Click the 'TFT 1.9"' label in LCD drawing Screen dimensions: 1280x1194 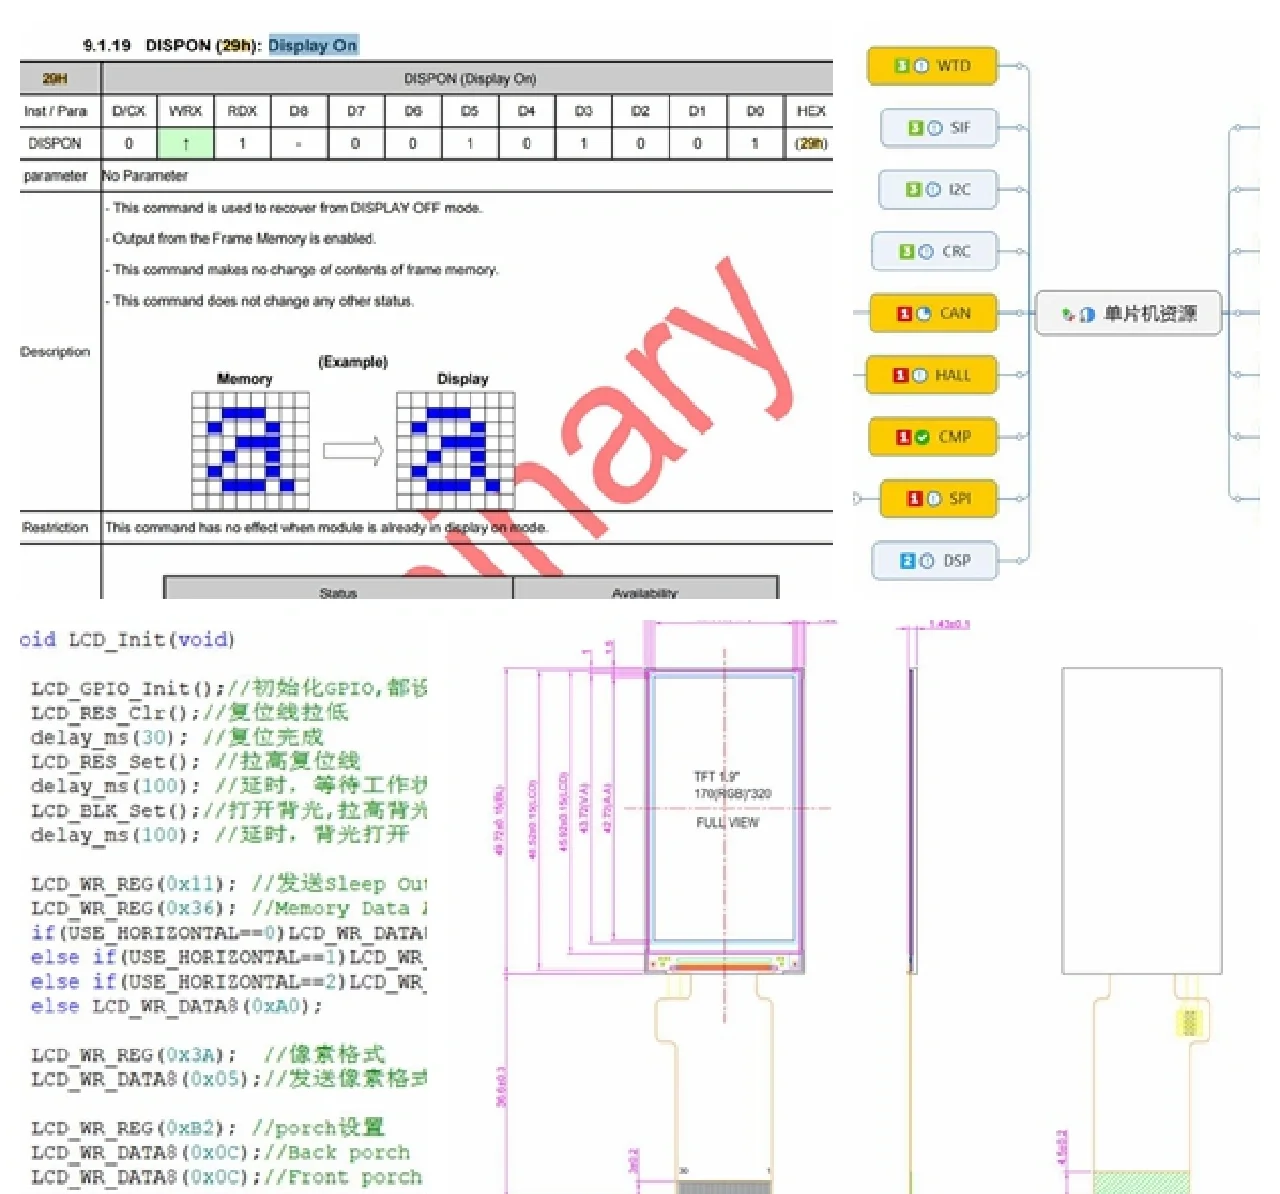[717, 776]
